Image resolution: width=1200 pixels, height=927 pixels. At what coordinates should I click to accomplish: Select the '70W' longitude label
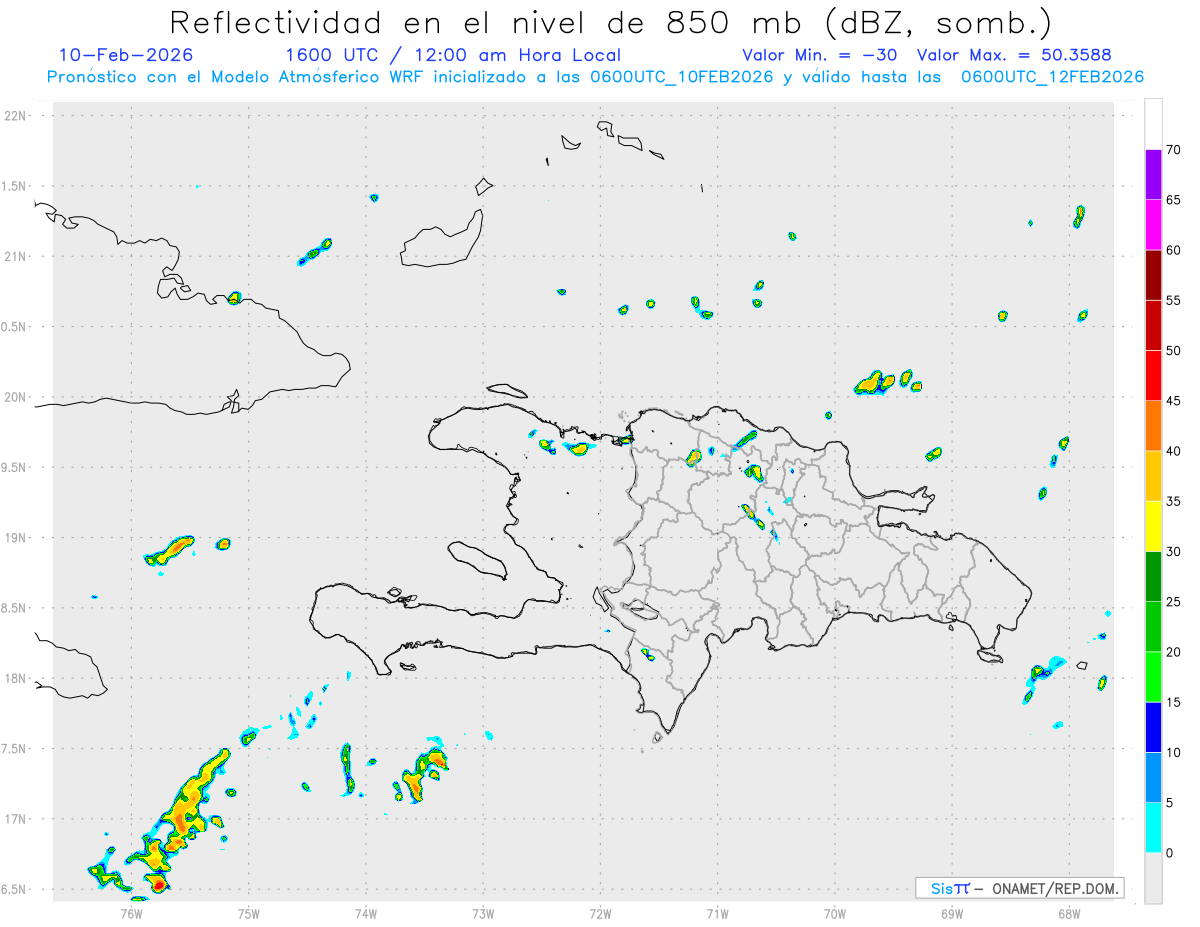coord(835,913)
